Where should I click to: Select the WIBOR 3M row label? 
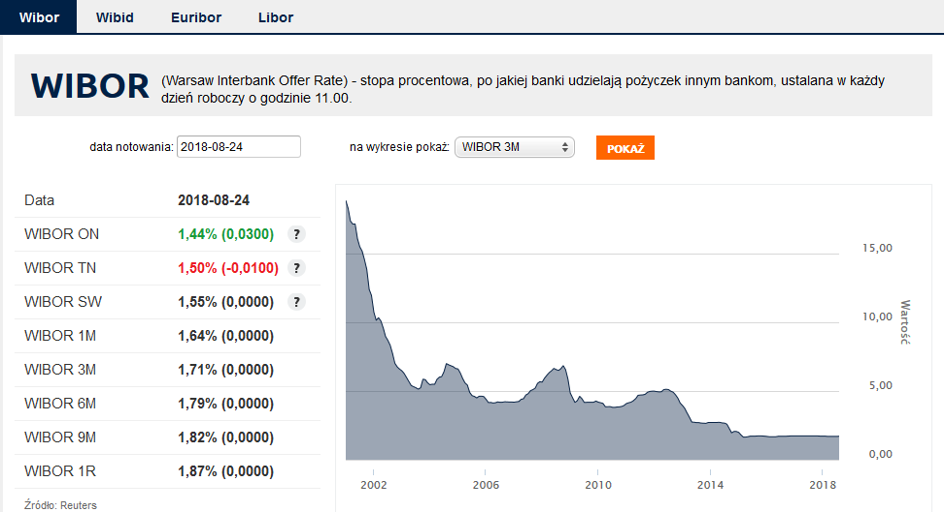60,370
